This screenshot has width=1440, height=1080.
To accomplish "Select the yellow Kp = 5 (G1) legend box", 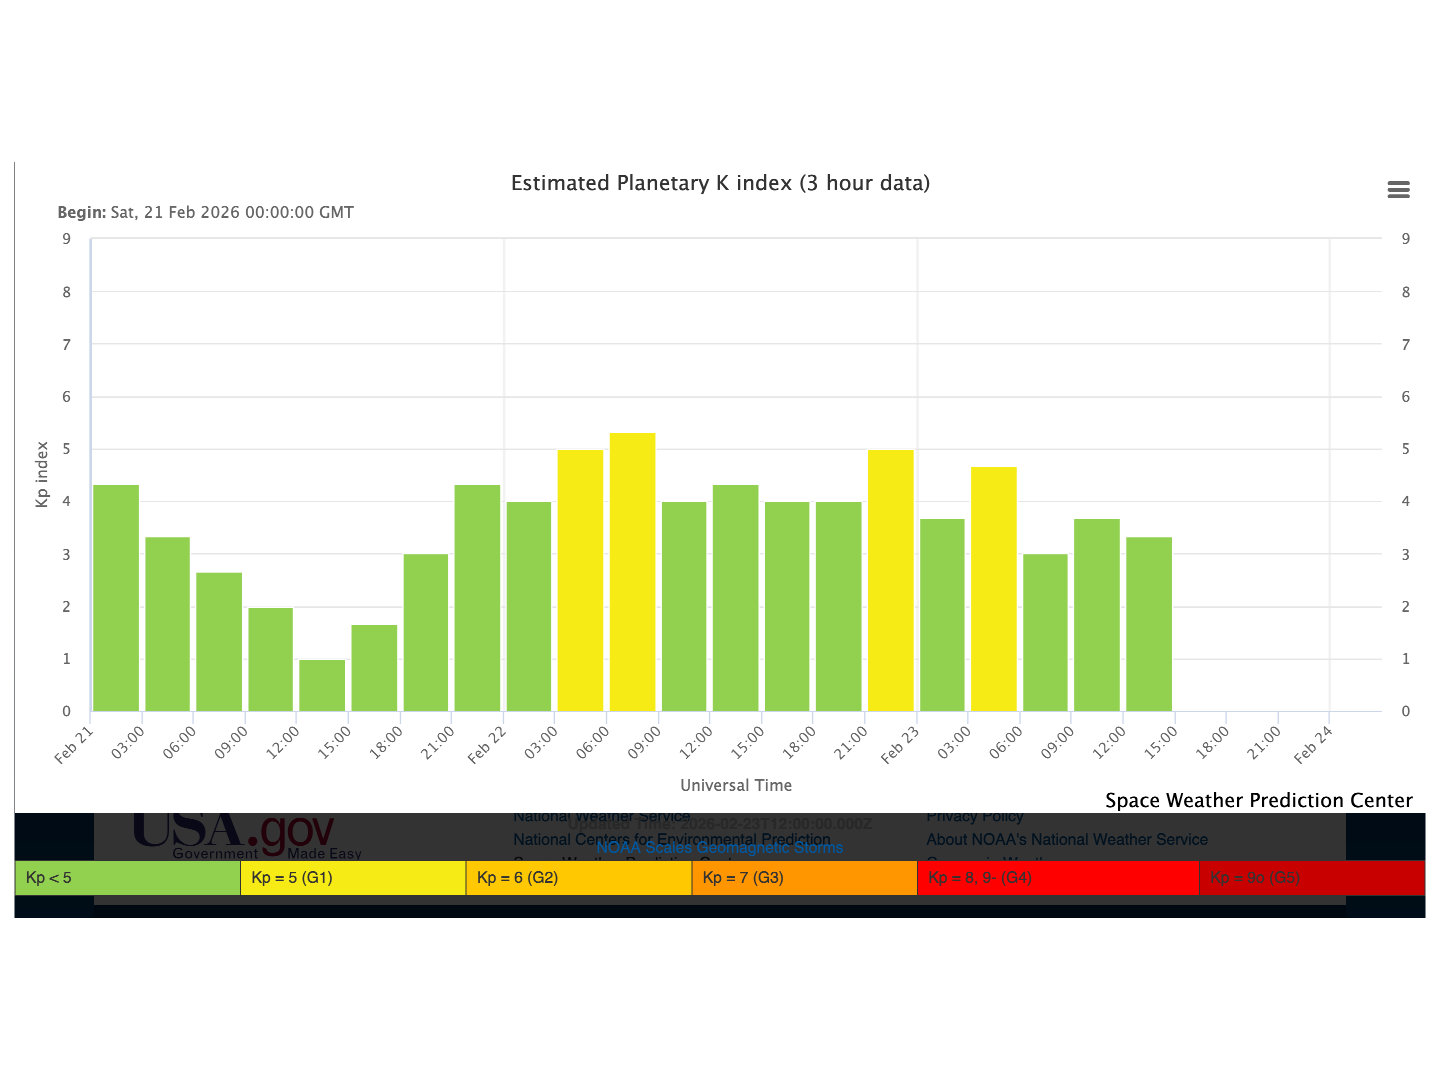I will point(353,878).
